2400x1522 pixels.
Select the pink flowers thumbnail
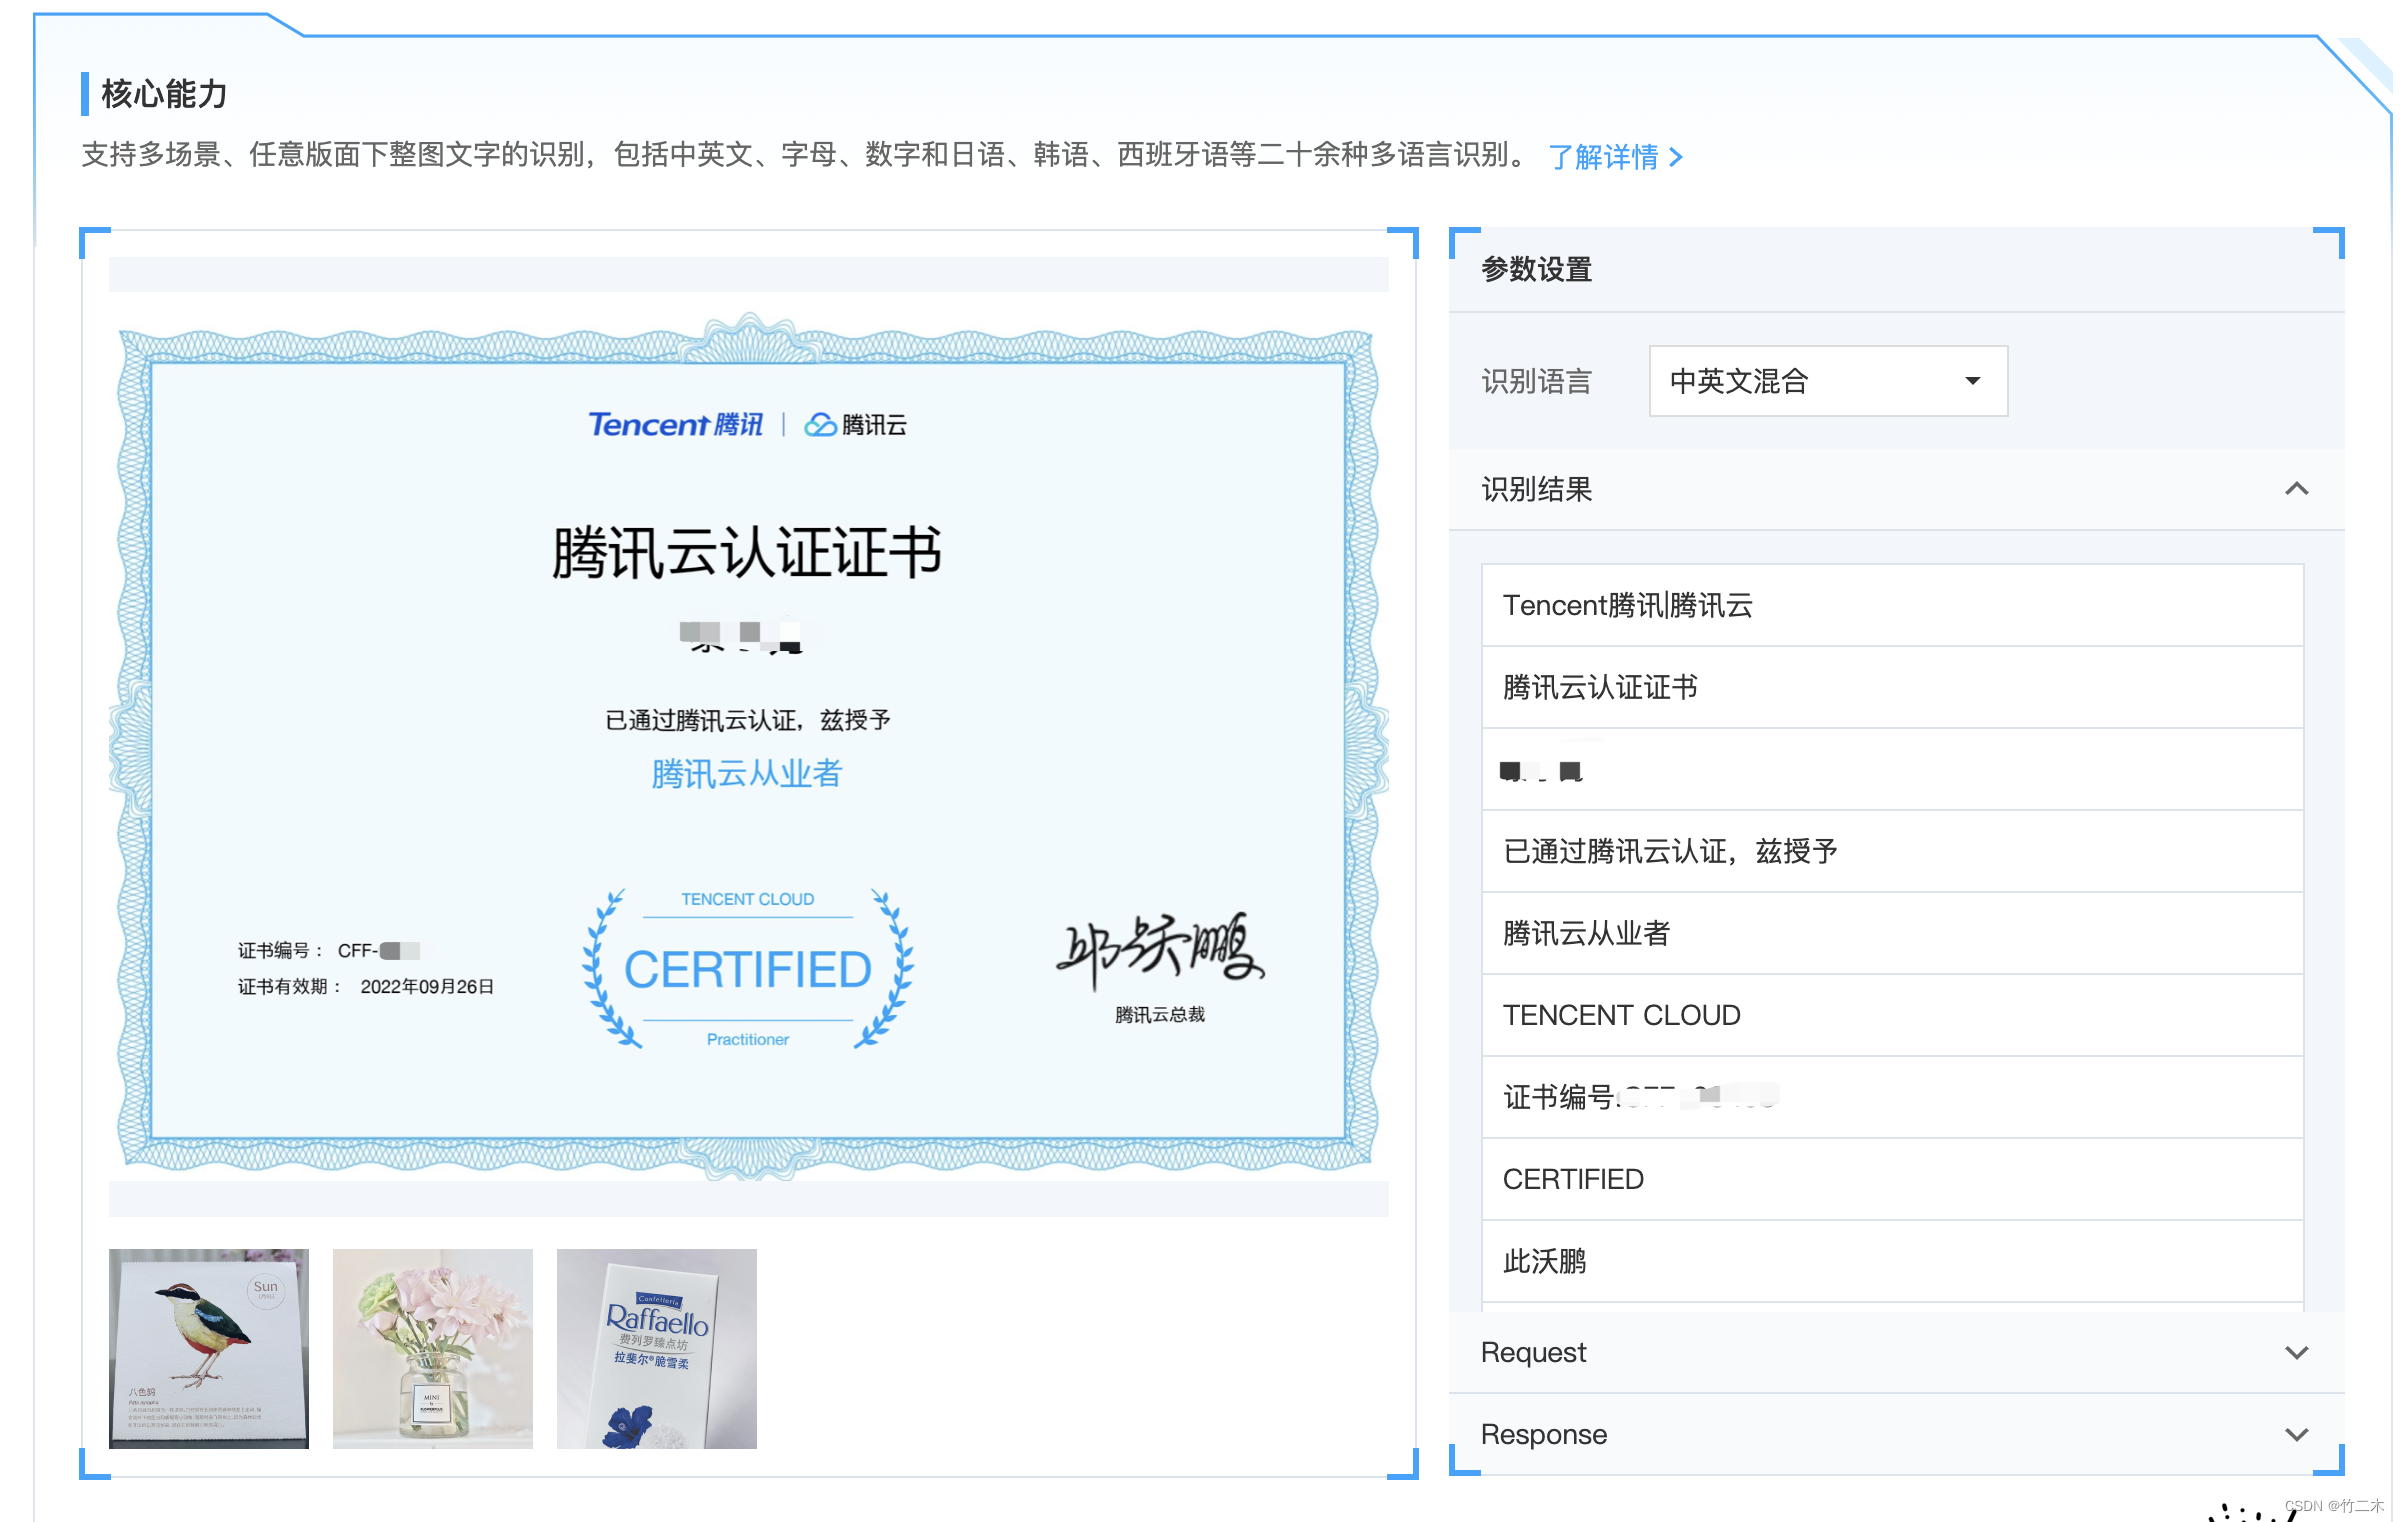(433, 1348)
